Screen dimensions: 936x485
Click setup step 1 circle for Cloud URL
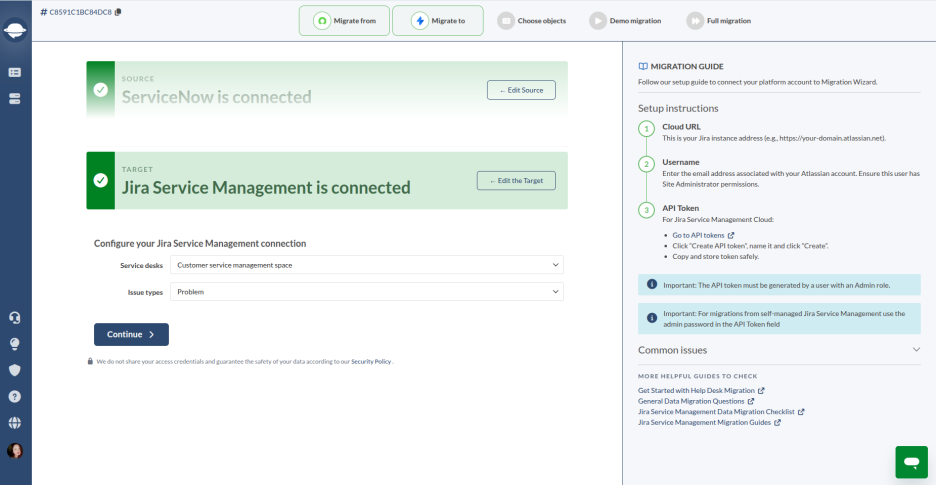[x=645, y=128]
